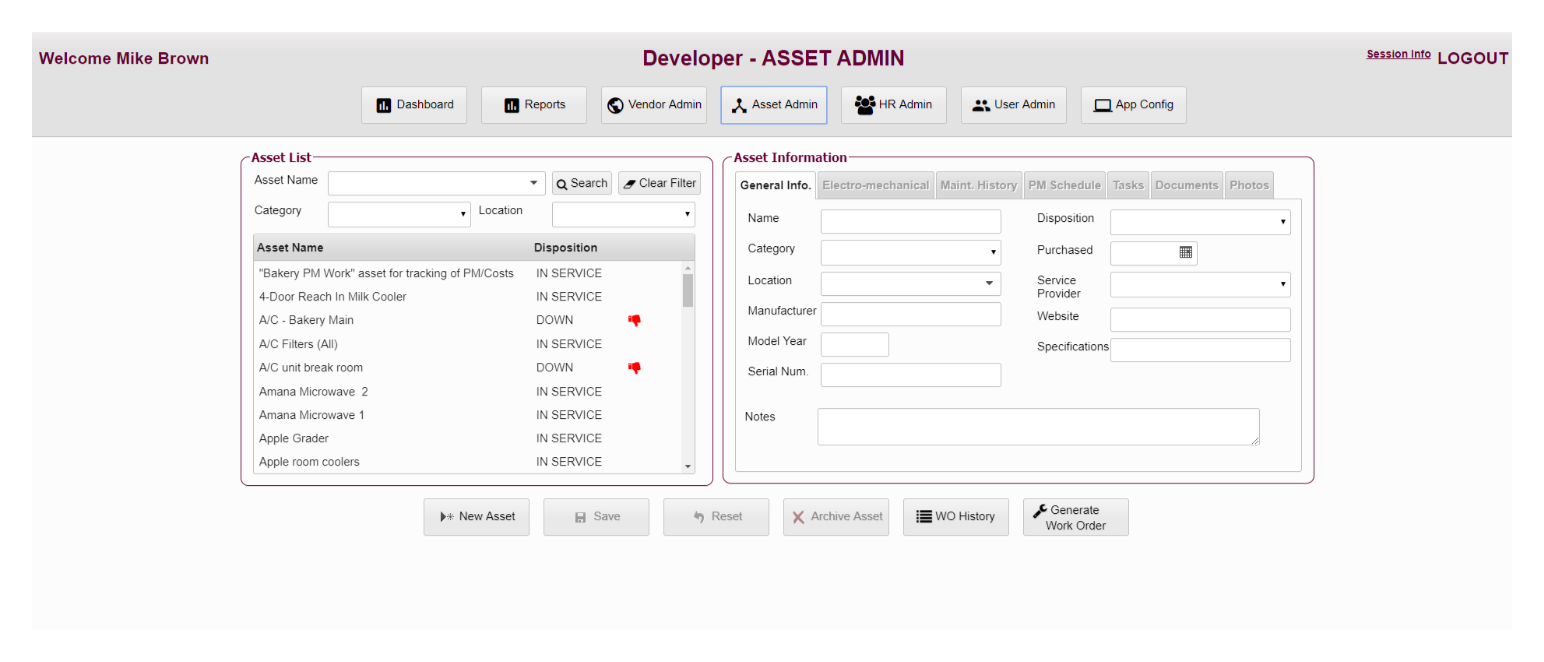1544x662 pixels.
Task: Open the Documents tab
Action: point(1187,185)
